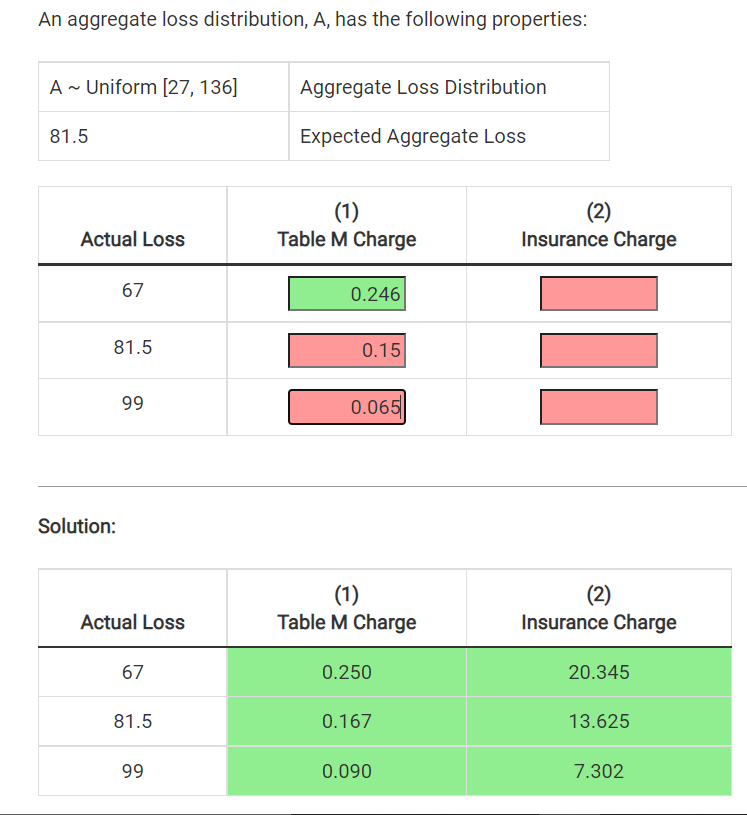The width and height of the screenshot is (747, 815).
Task: Click Insurance Charge input for 81.5
Action: pyautogui.click(x=598, y=351)
